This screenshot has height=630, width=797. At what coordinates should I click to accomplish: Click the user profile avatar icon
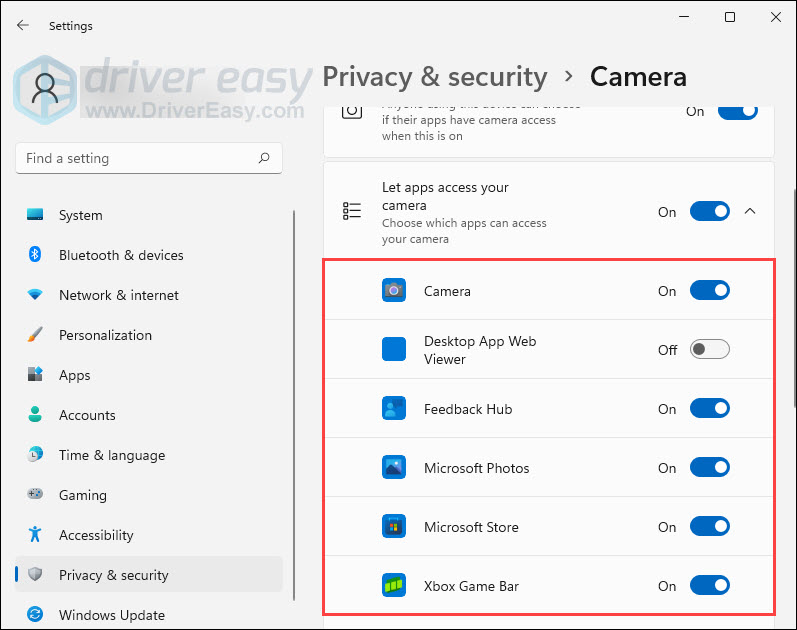pos(46,88)
